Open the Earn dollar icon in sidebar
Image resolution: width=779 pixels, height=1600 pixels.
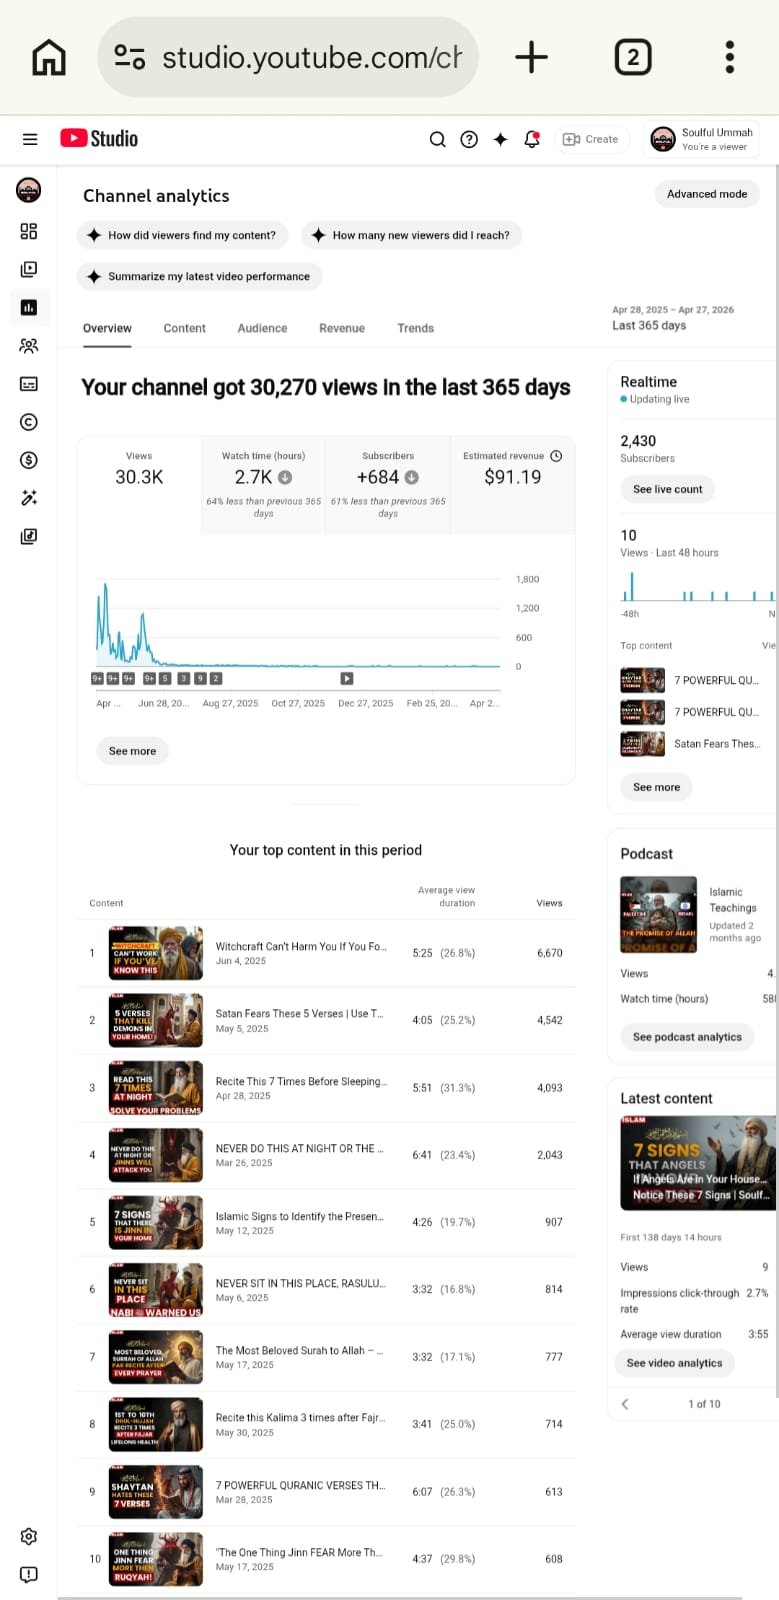click(29, 460)
